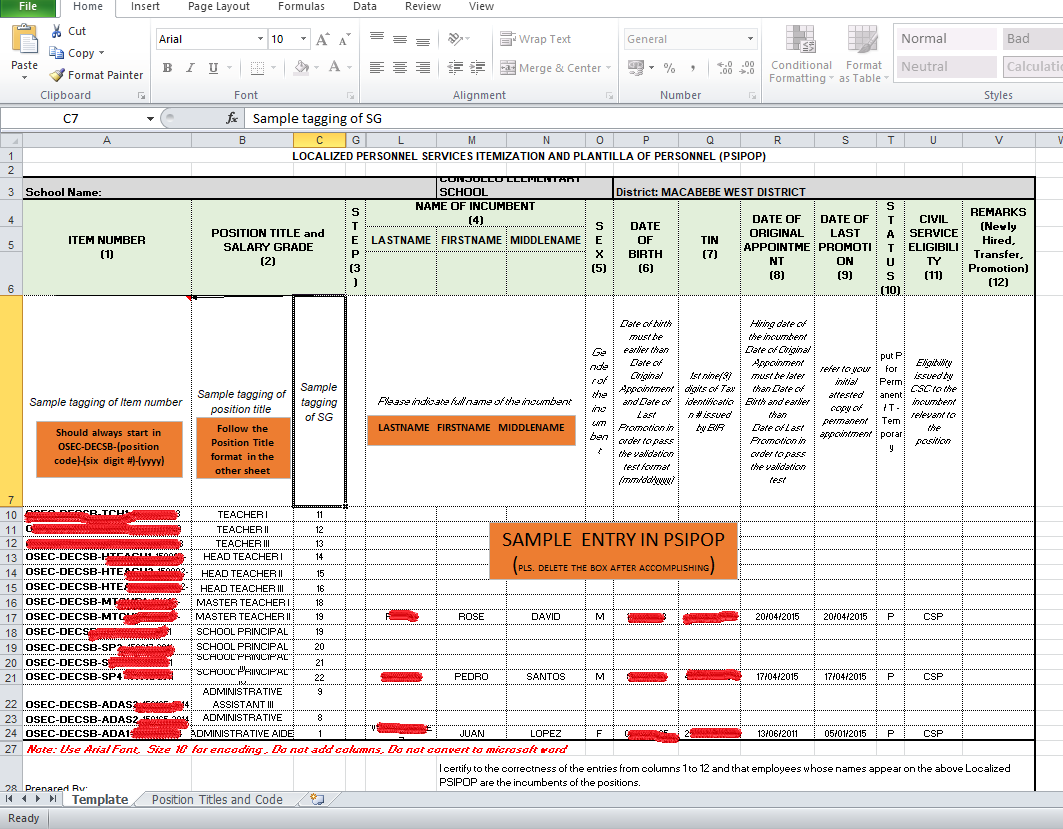Toggle Wrap Text
The width and height of the screenshot is (1063, 829).
[x=536, y=39]
